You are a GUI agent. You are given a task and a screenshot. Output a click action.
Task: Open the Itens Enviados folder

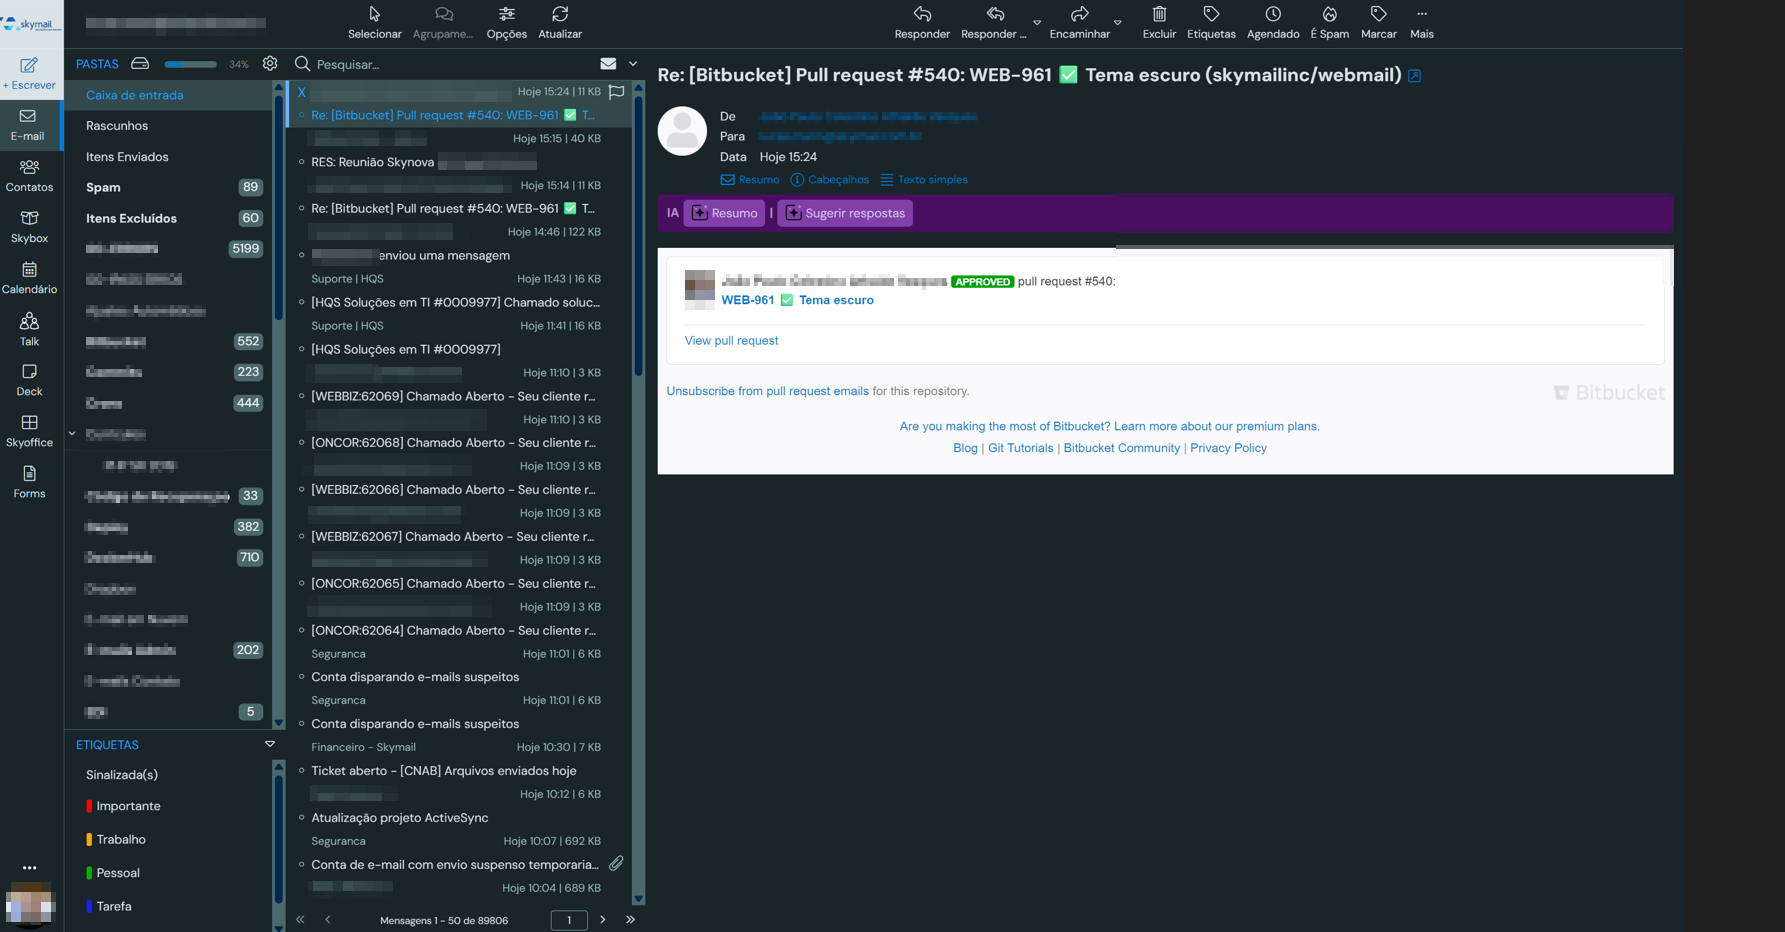click(127, 157)
